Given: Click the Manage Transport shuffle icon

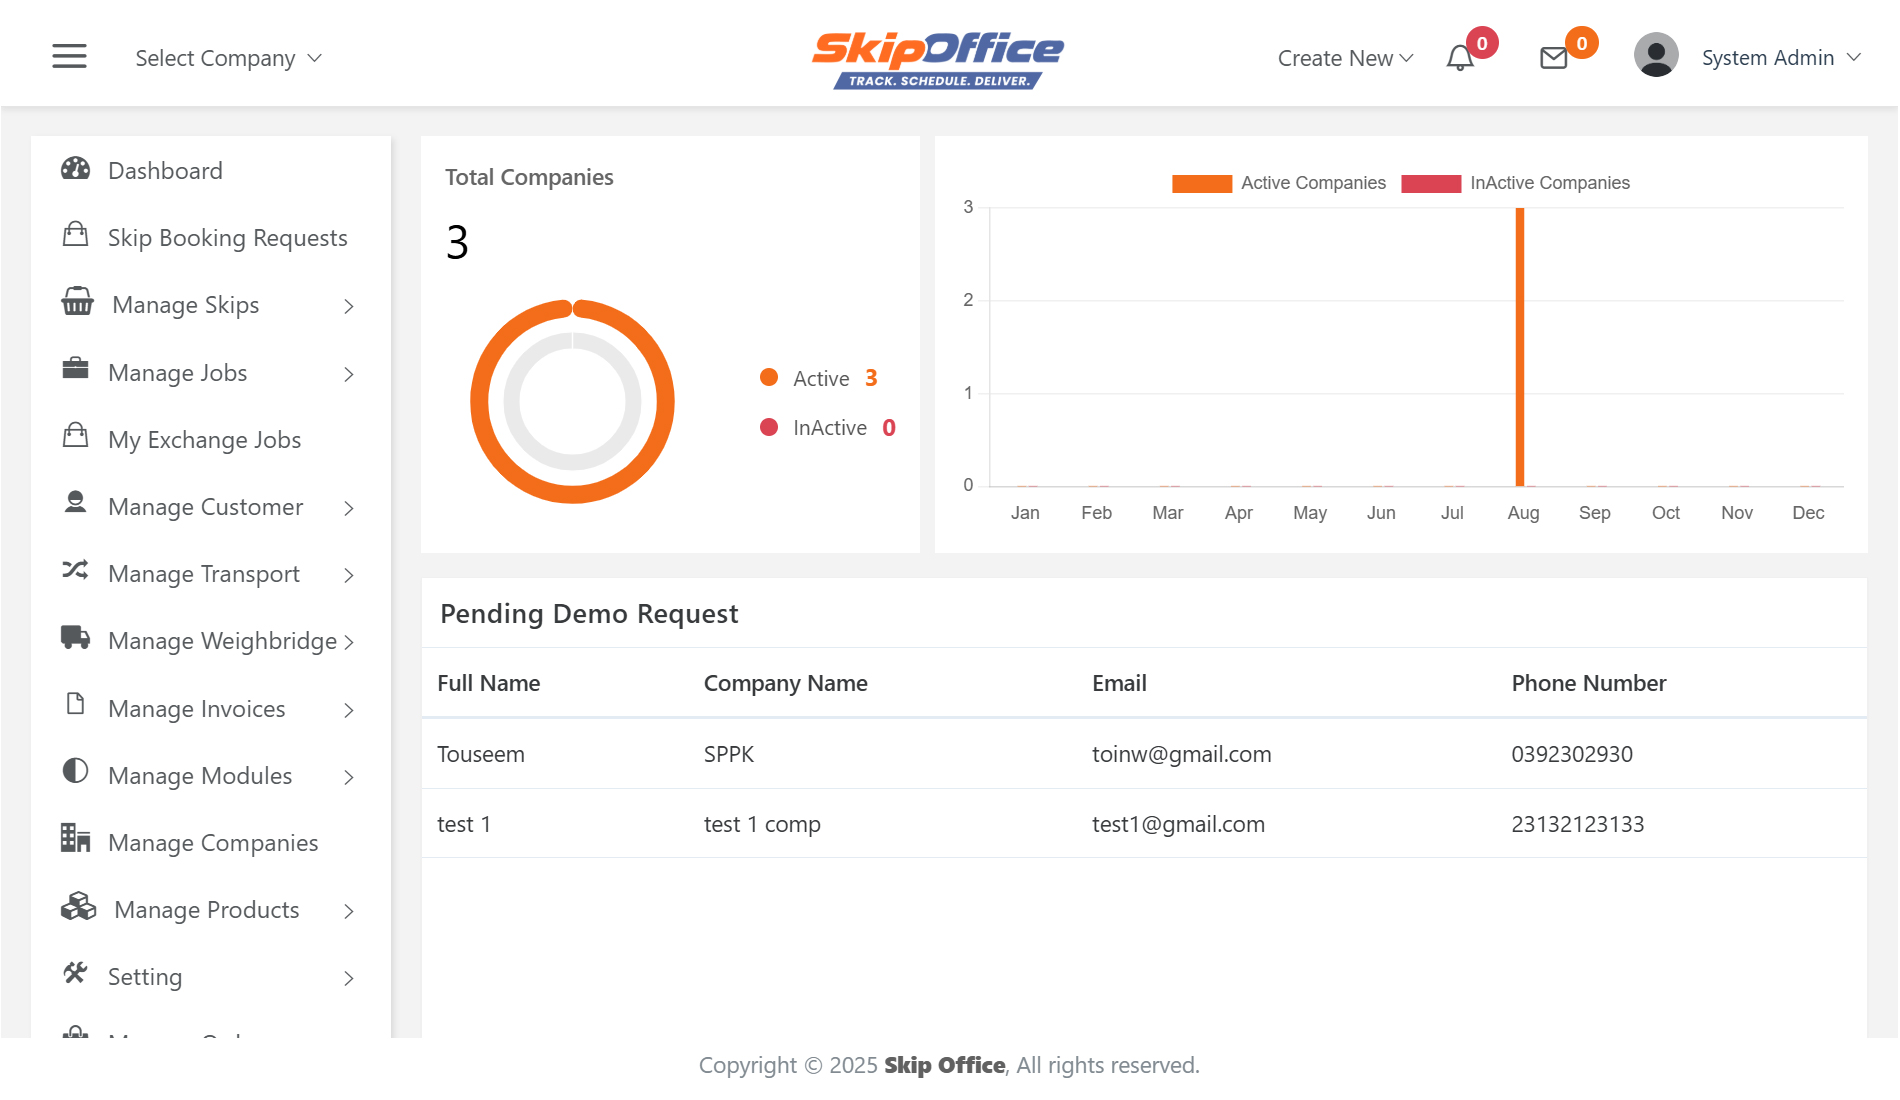Looking at the screenshot, I should [76, 570].
